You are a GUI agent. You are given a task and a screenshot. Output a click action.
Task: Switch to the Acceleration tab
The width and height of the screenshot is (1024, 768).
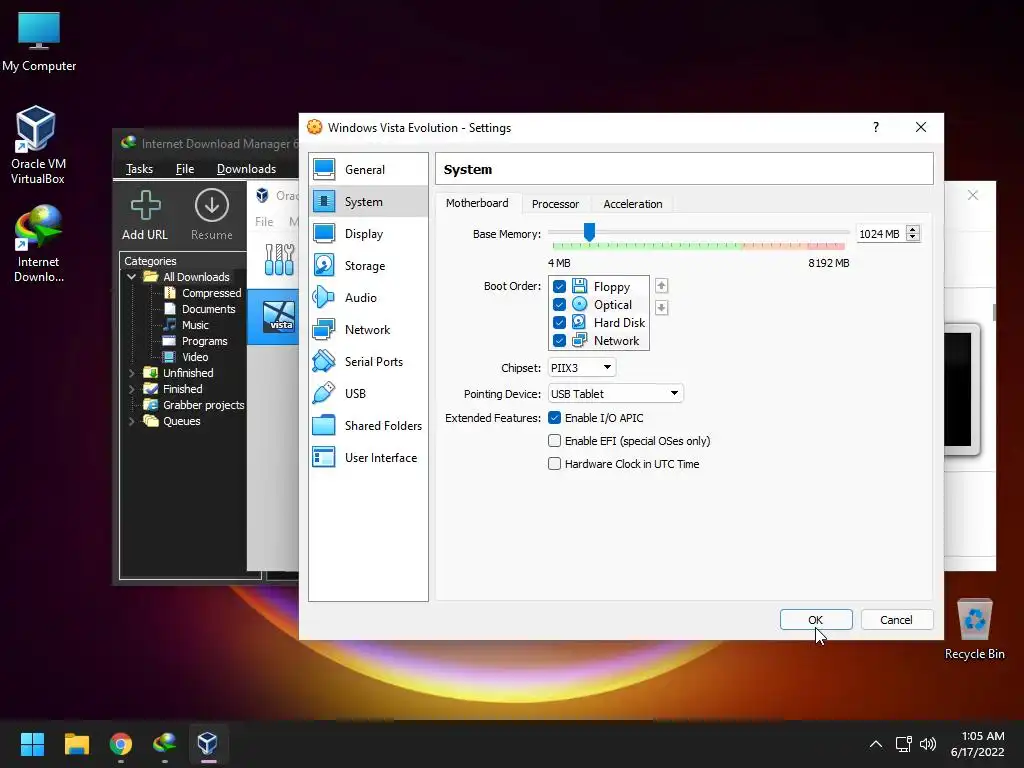tap(633, 204)
